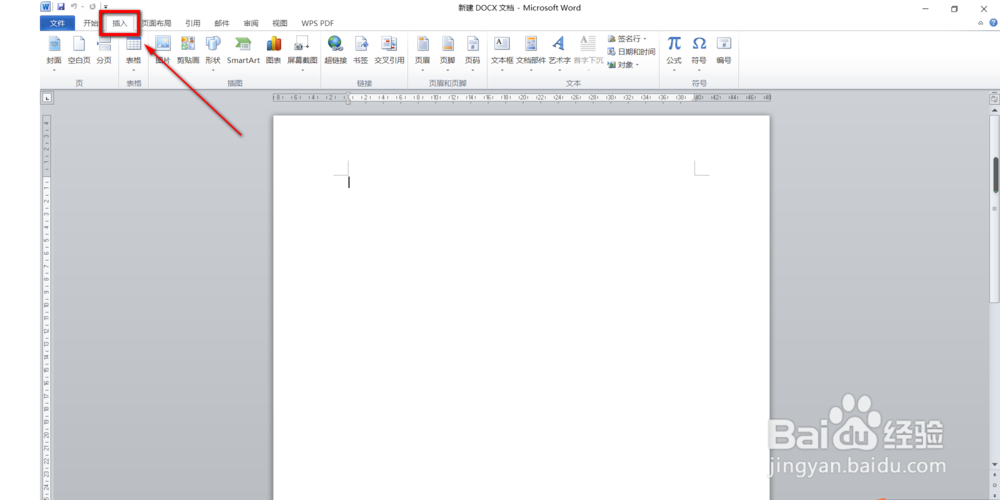1000x500 pixels.
Task: Open the File (文件) tab
Action: point(58,23)
